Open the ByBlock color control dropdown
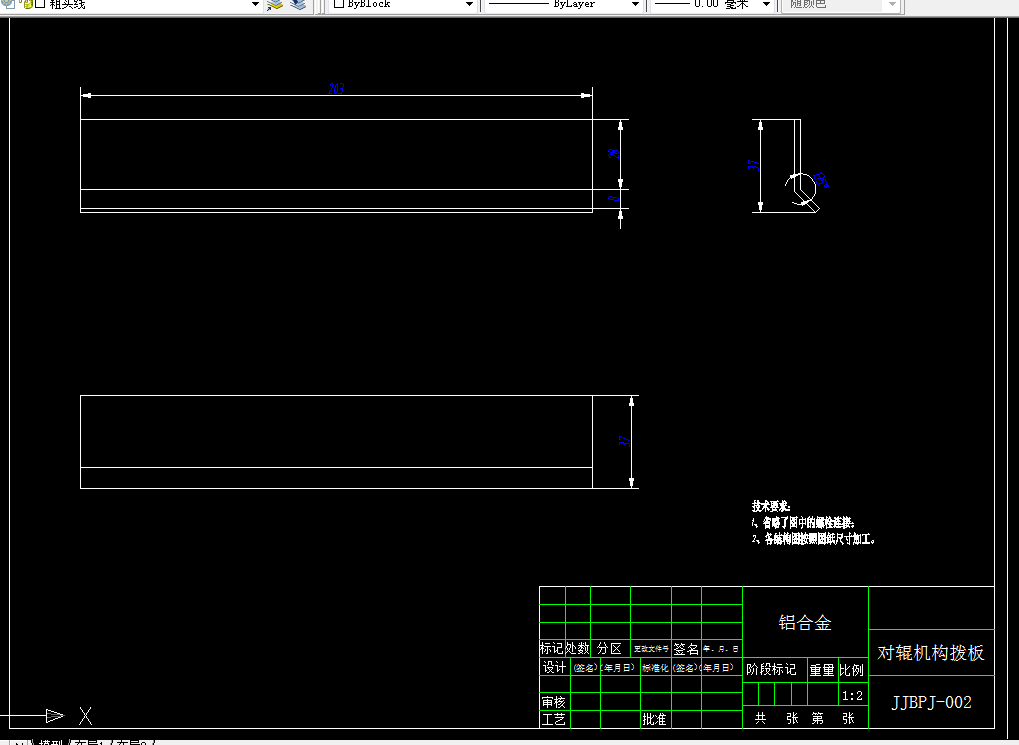This screenshot has width=1019, height=745. [x=469, y=5]
